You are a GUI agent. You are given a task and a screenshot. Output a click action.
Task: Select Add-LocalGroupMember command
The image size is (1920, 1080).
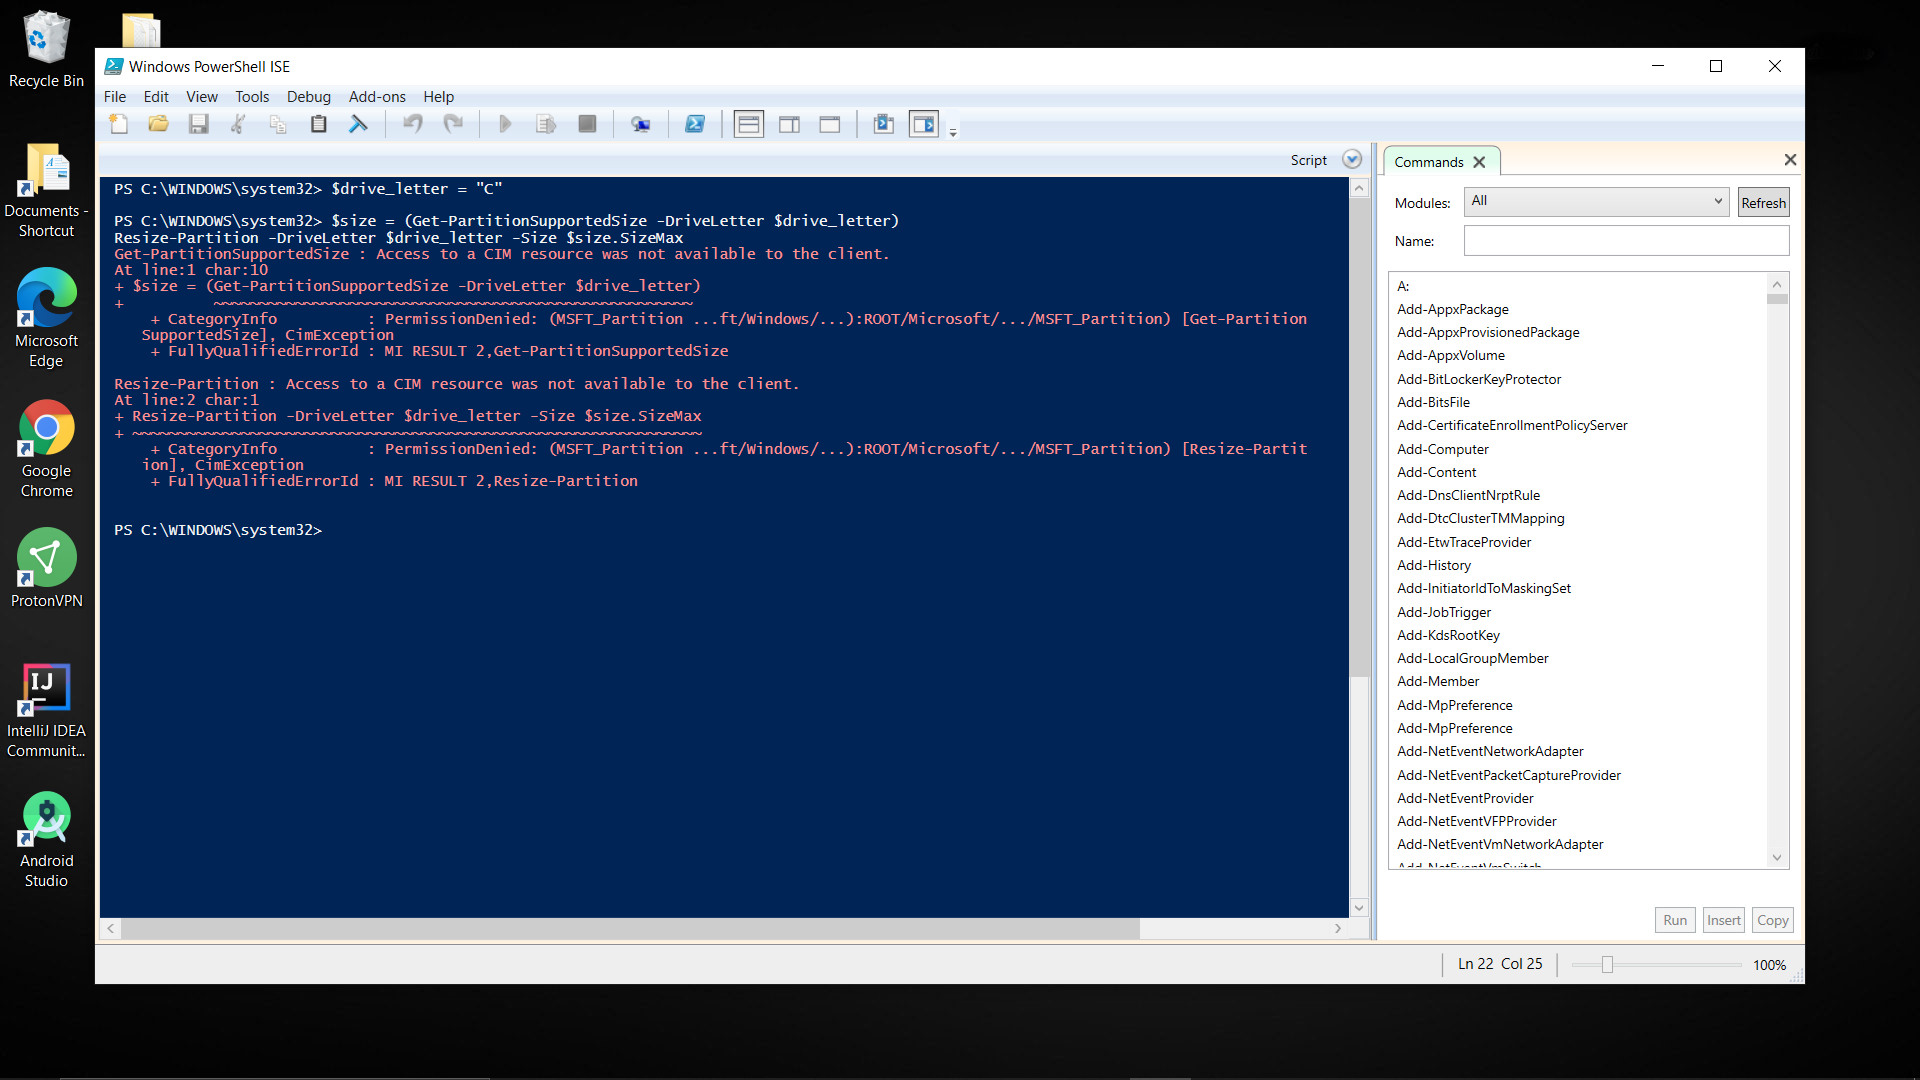[1472, 658]
